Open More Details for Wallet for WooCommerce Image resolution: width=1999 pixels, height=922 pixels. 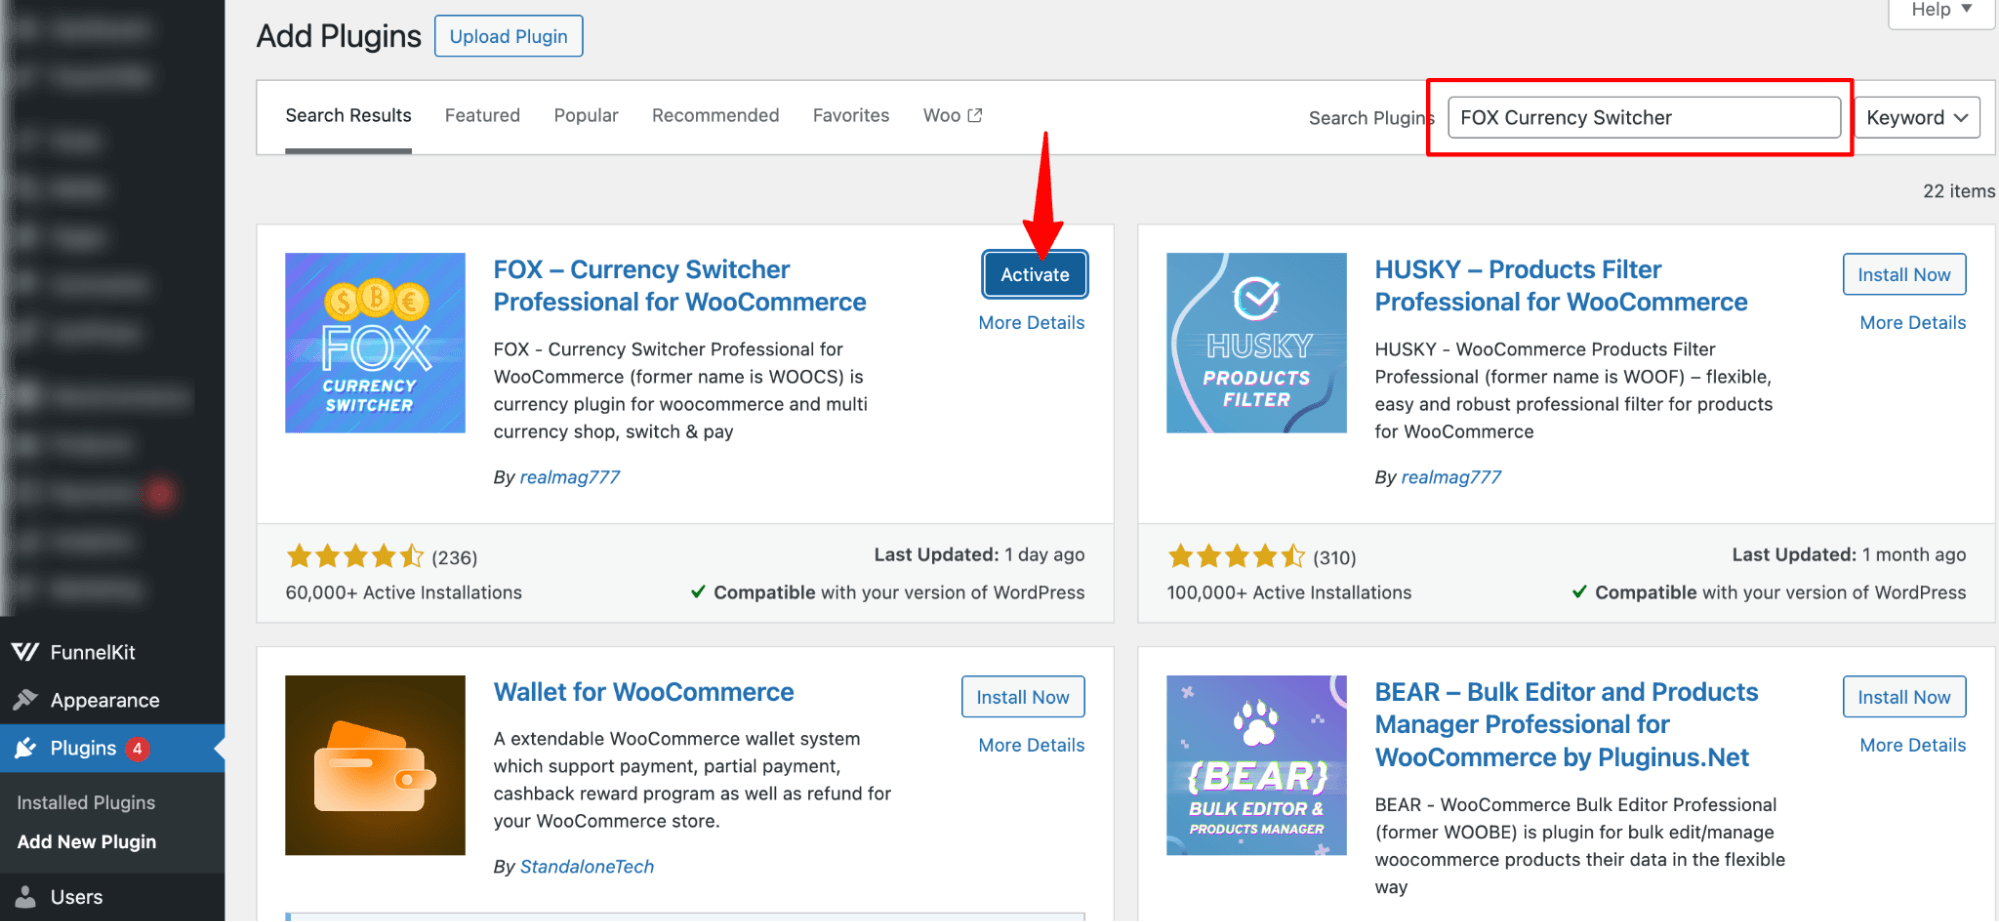pos(1031,745)
